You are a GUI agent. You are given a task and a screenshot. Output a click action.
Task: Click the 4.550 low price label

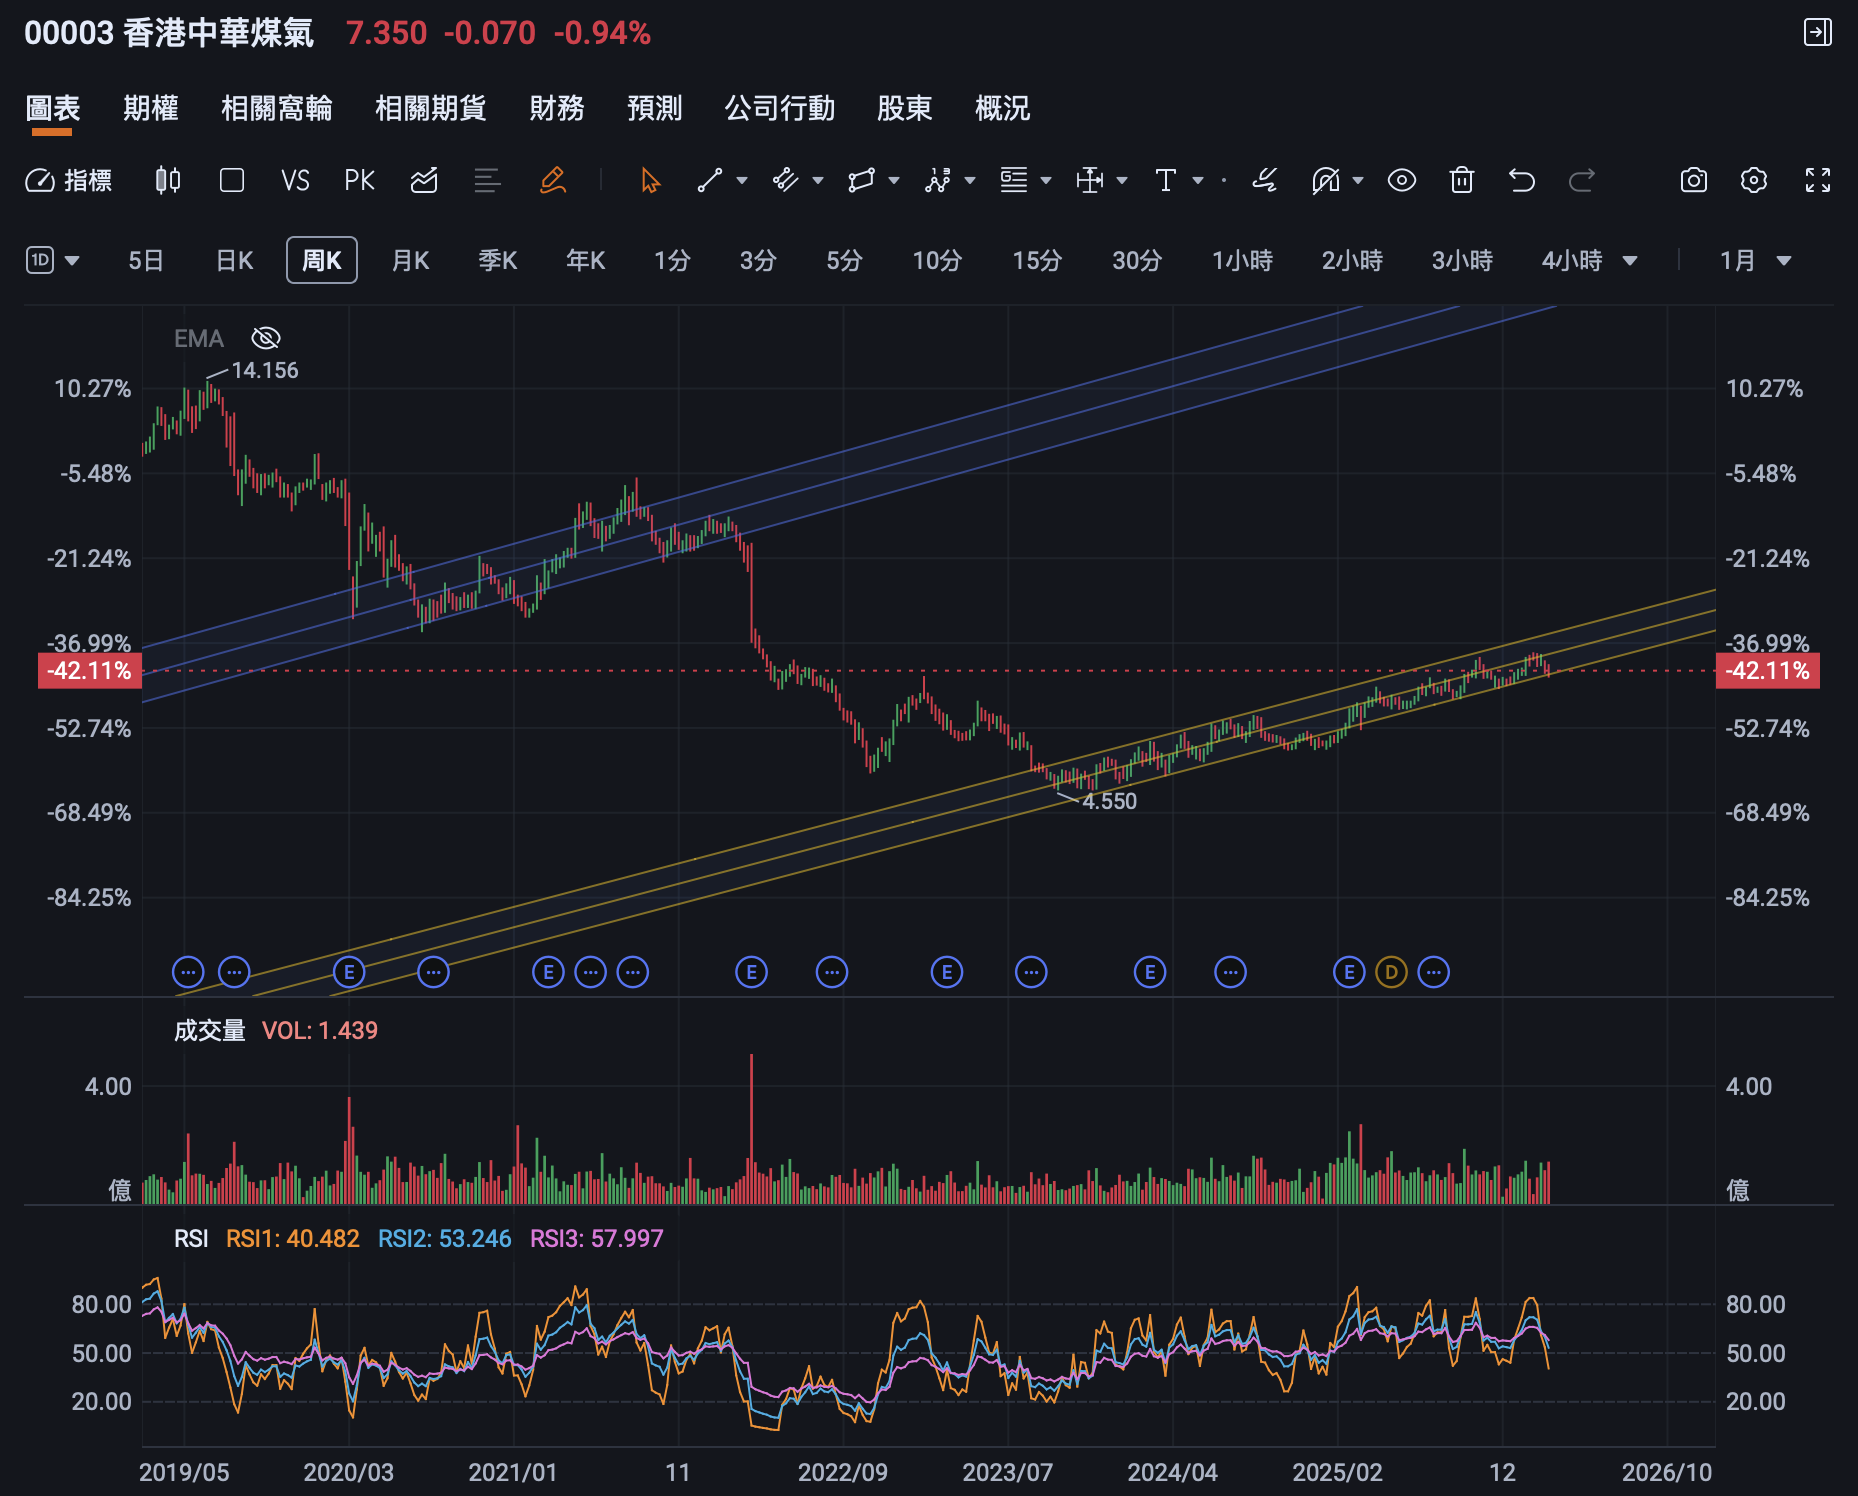1110,801
